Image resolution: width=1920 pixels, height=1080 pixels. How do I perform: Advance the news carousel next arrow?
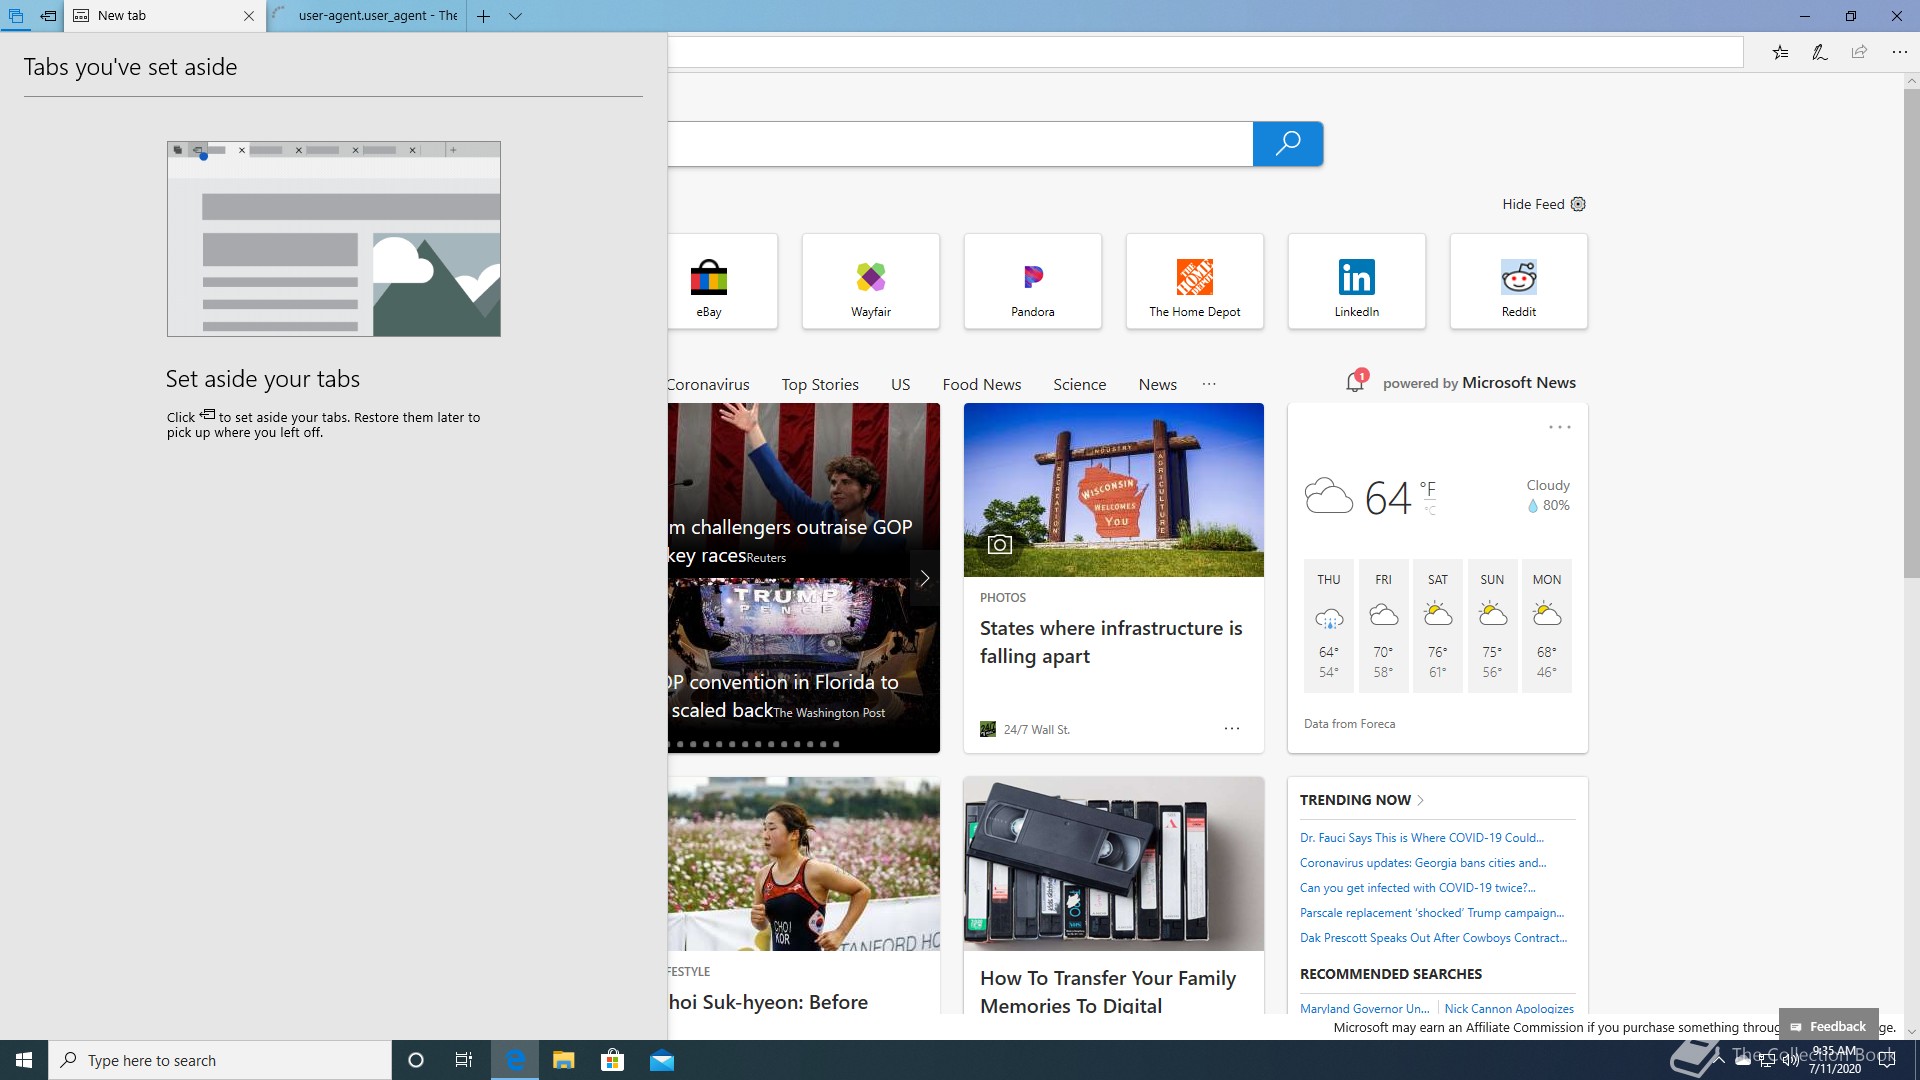click(x=925, y=578)
